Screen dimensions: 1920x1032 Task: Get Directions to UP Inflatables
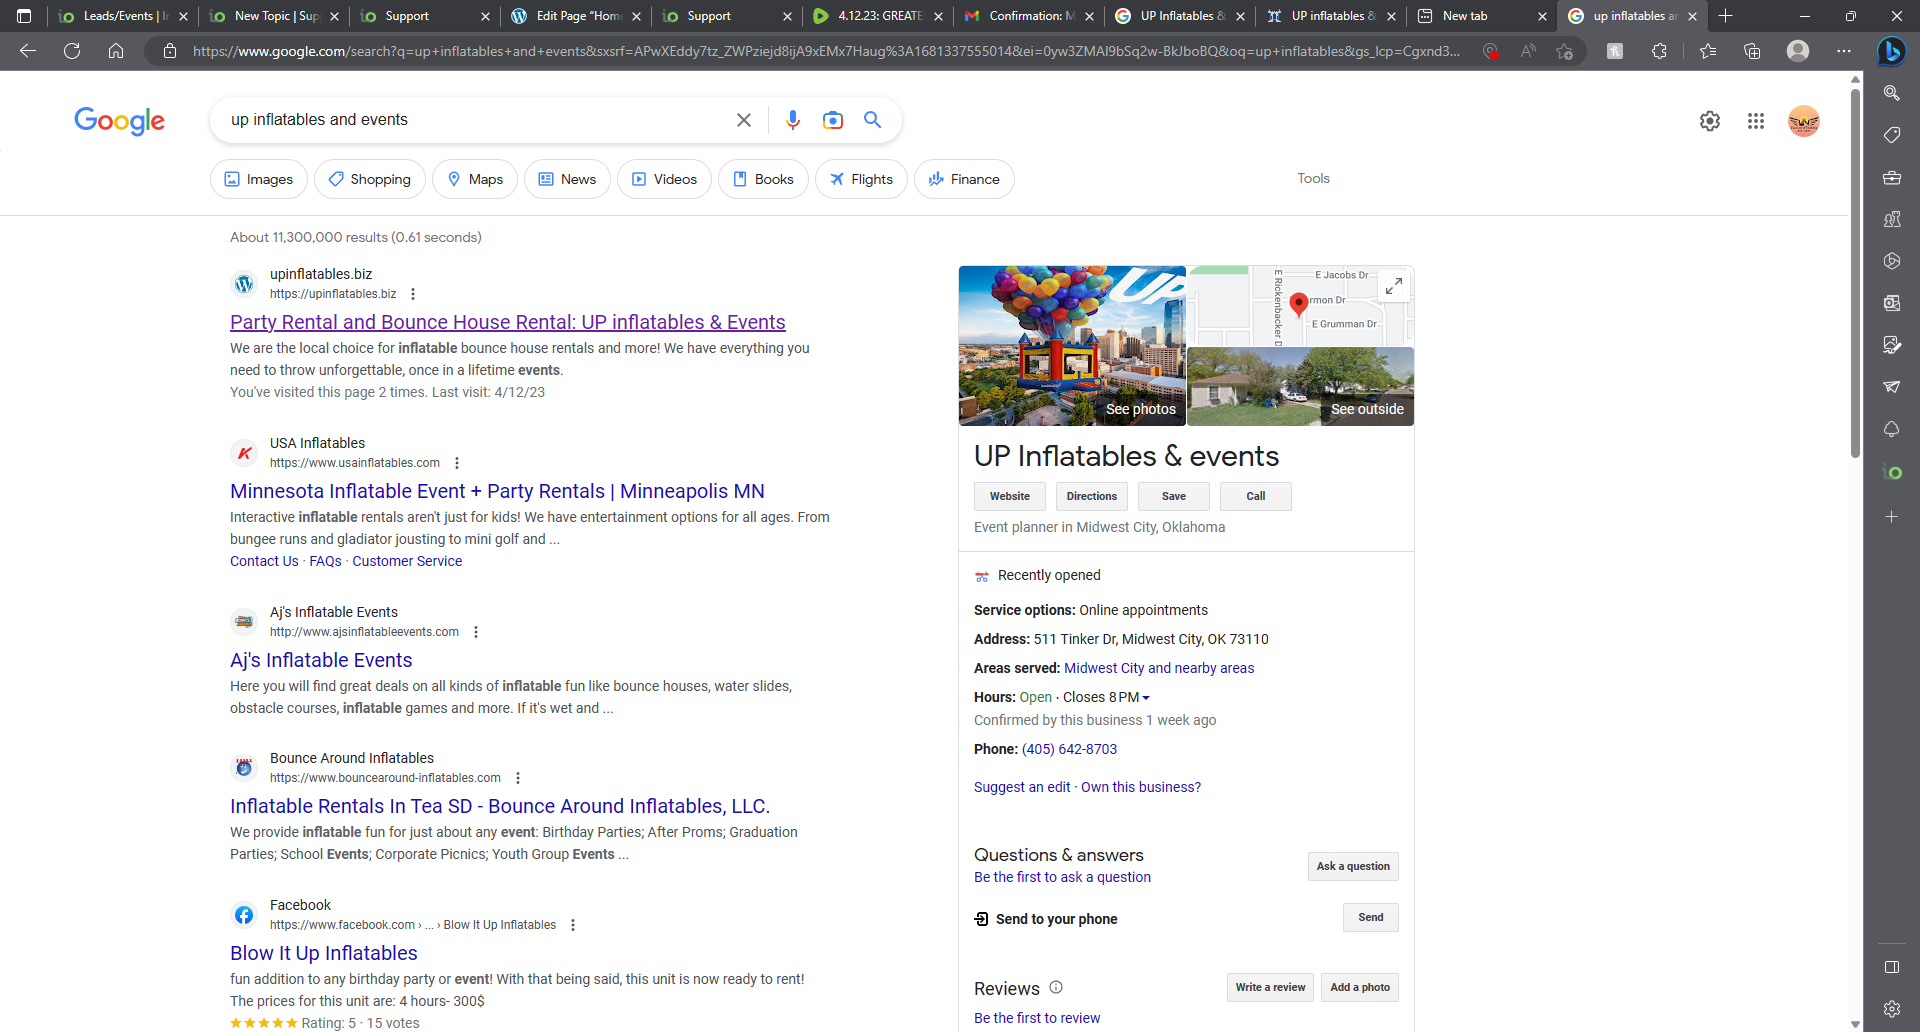[x=1092, y=497]
